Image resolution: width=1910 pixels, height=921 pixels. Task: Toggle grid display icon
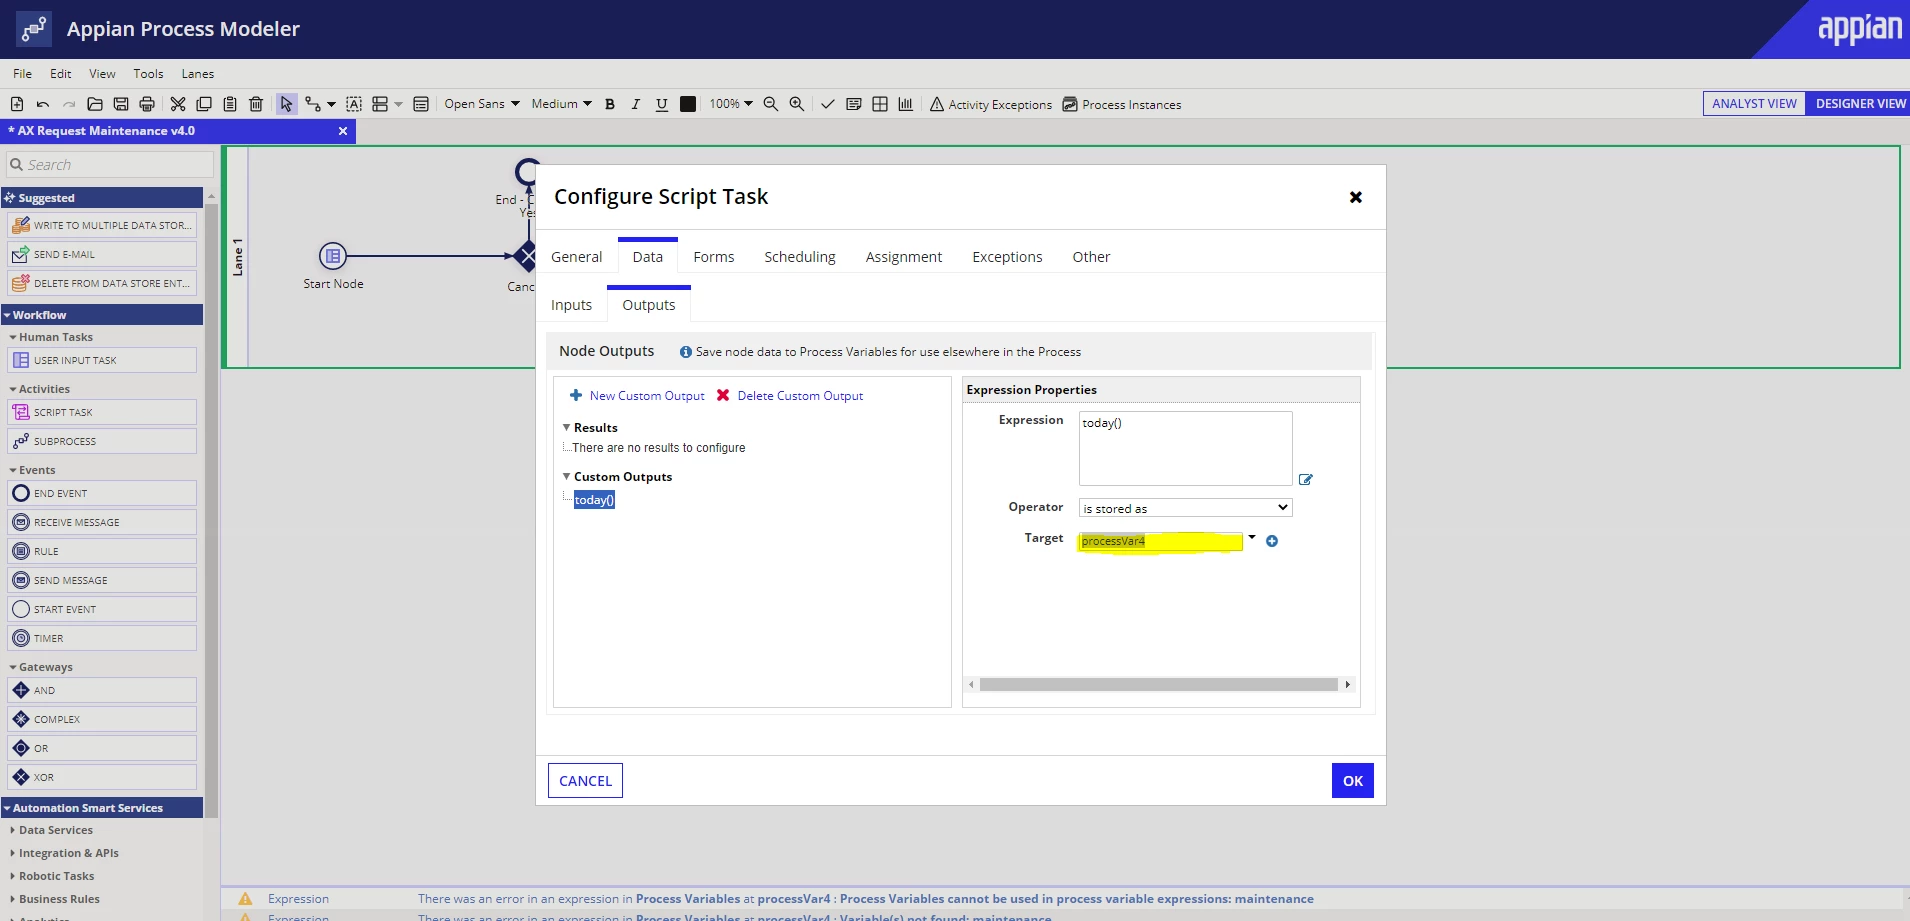[880, 104]
